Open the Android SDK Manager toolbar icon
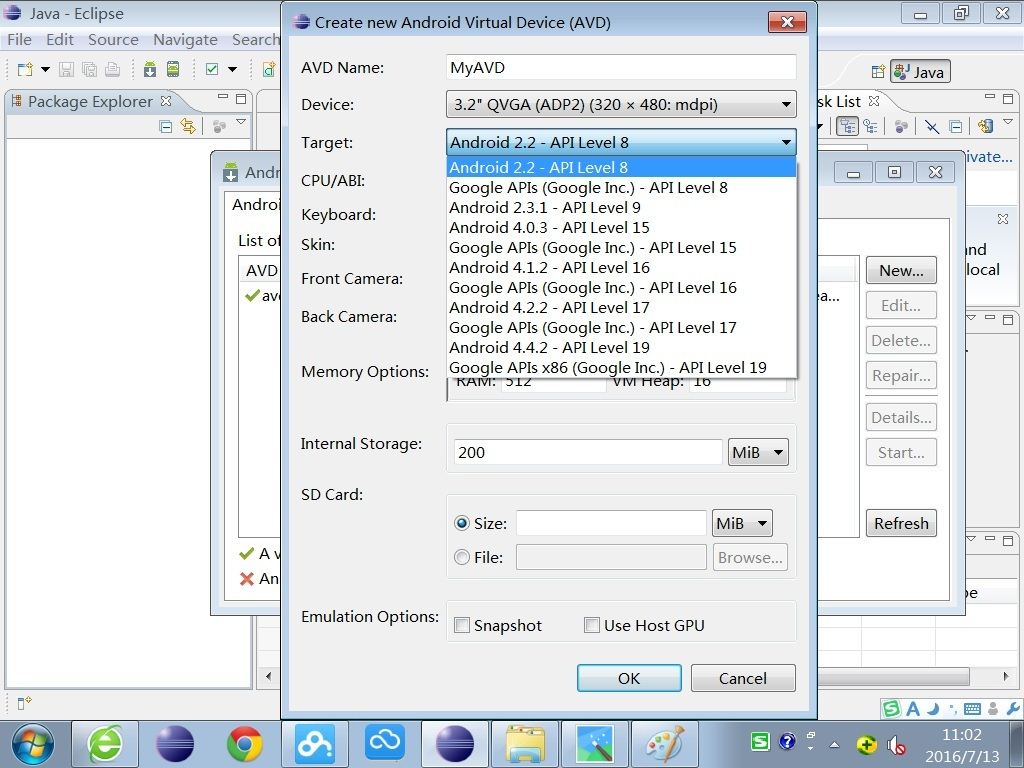Image resolution: width=1024 pixels, height=768 pixels. (x=150, y=69)
